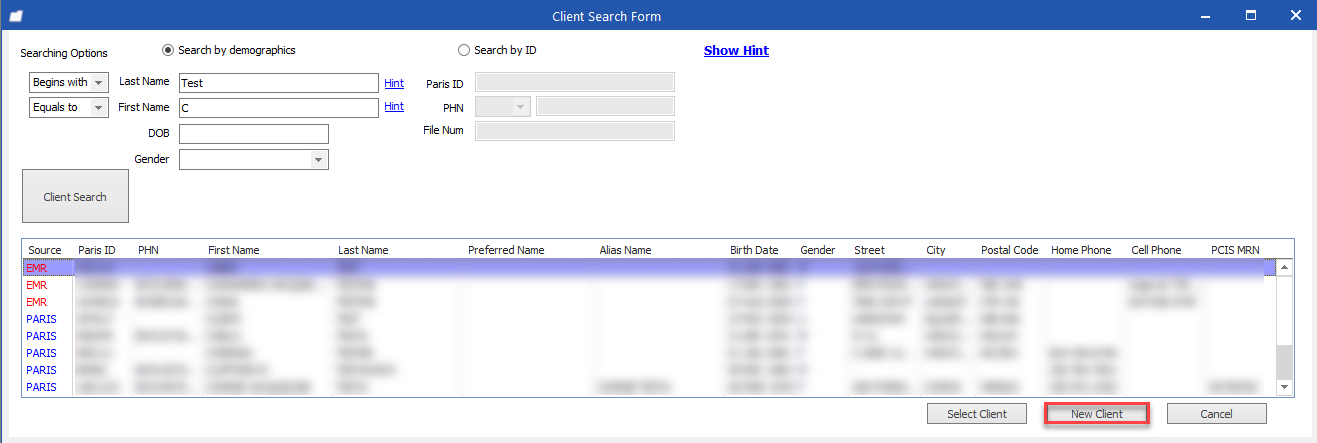This screenshot has height=443, width=1317.
Task: Click the app icon in title bar
Action: pos(15,16)
